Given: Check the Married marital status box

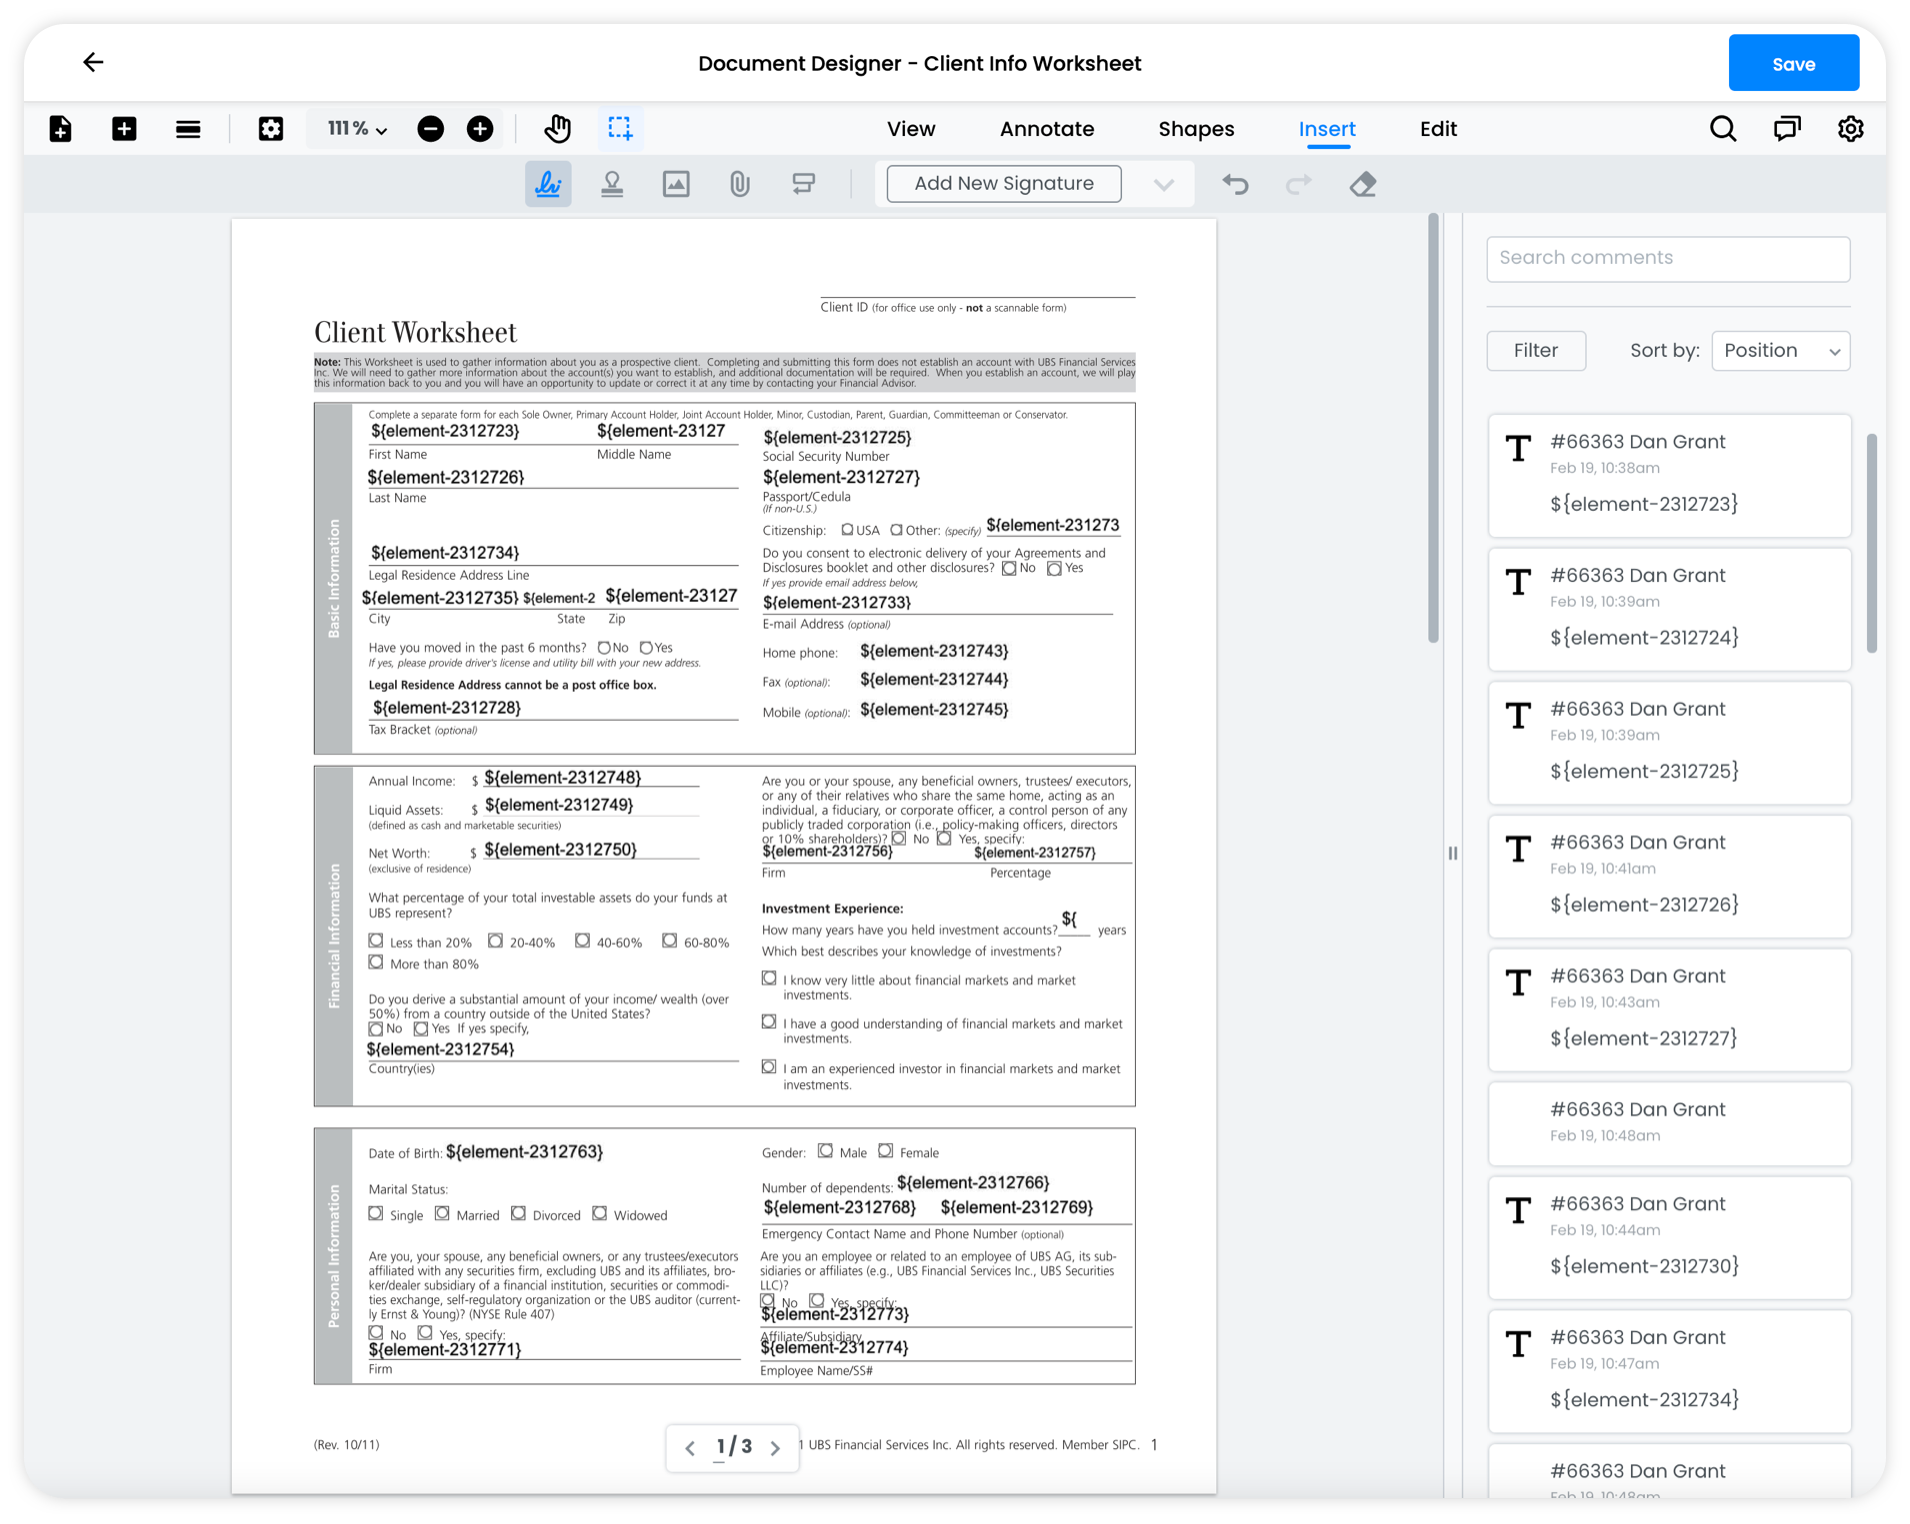Looking at the screenshot, I should point(443,1214).
